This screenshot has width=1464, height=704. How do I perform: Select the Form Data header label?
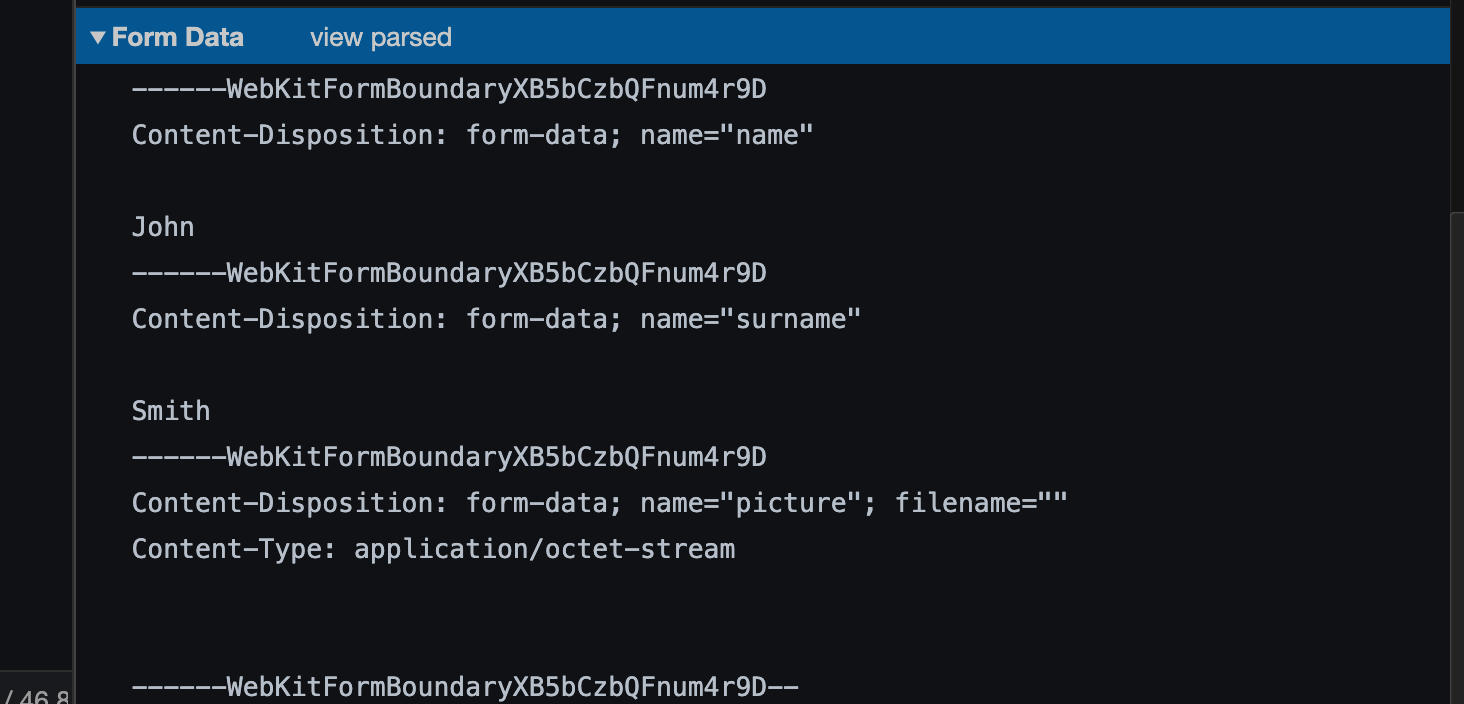pyautogui.click(x=178, y=38)
